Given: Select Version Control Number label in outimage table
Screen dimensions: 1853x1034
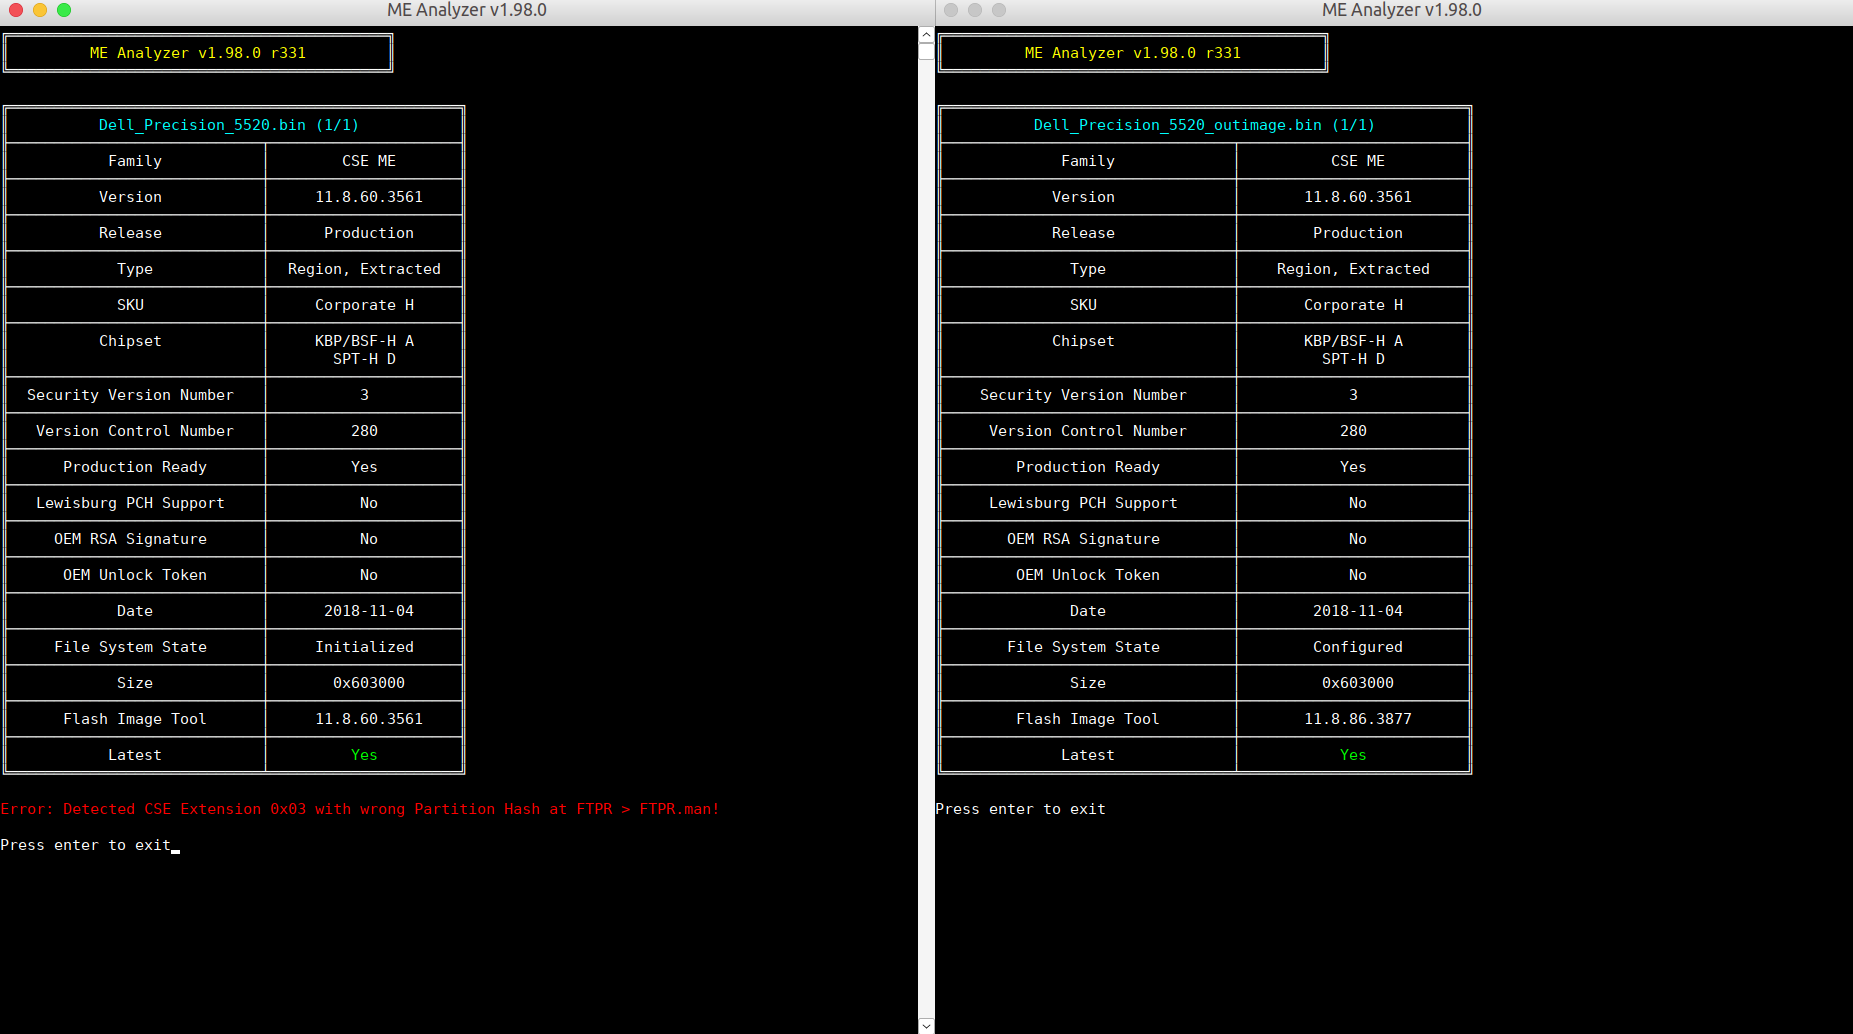Looking at the screenshot, I should [1088, 431].
